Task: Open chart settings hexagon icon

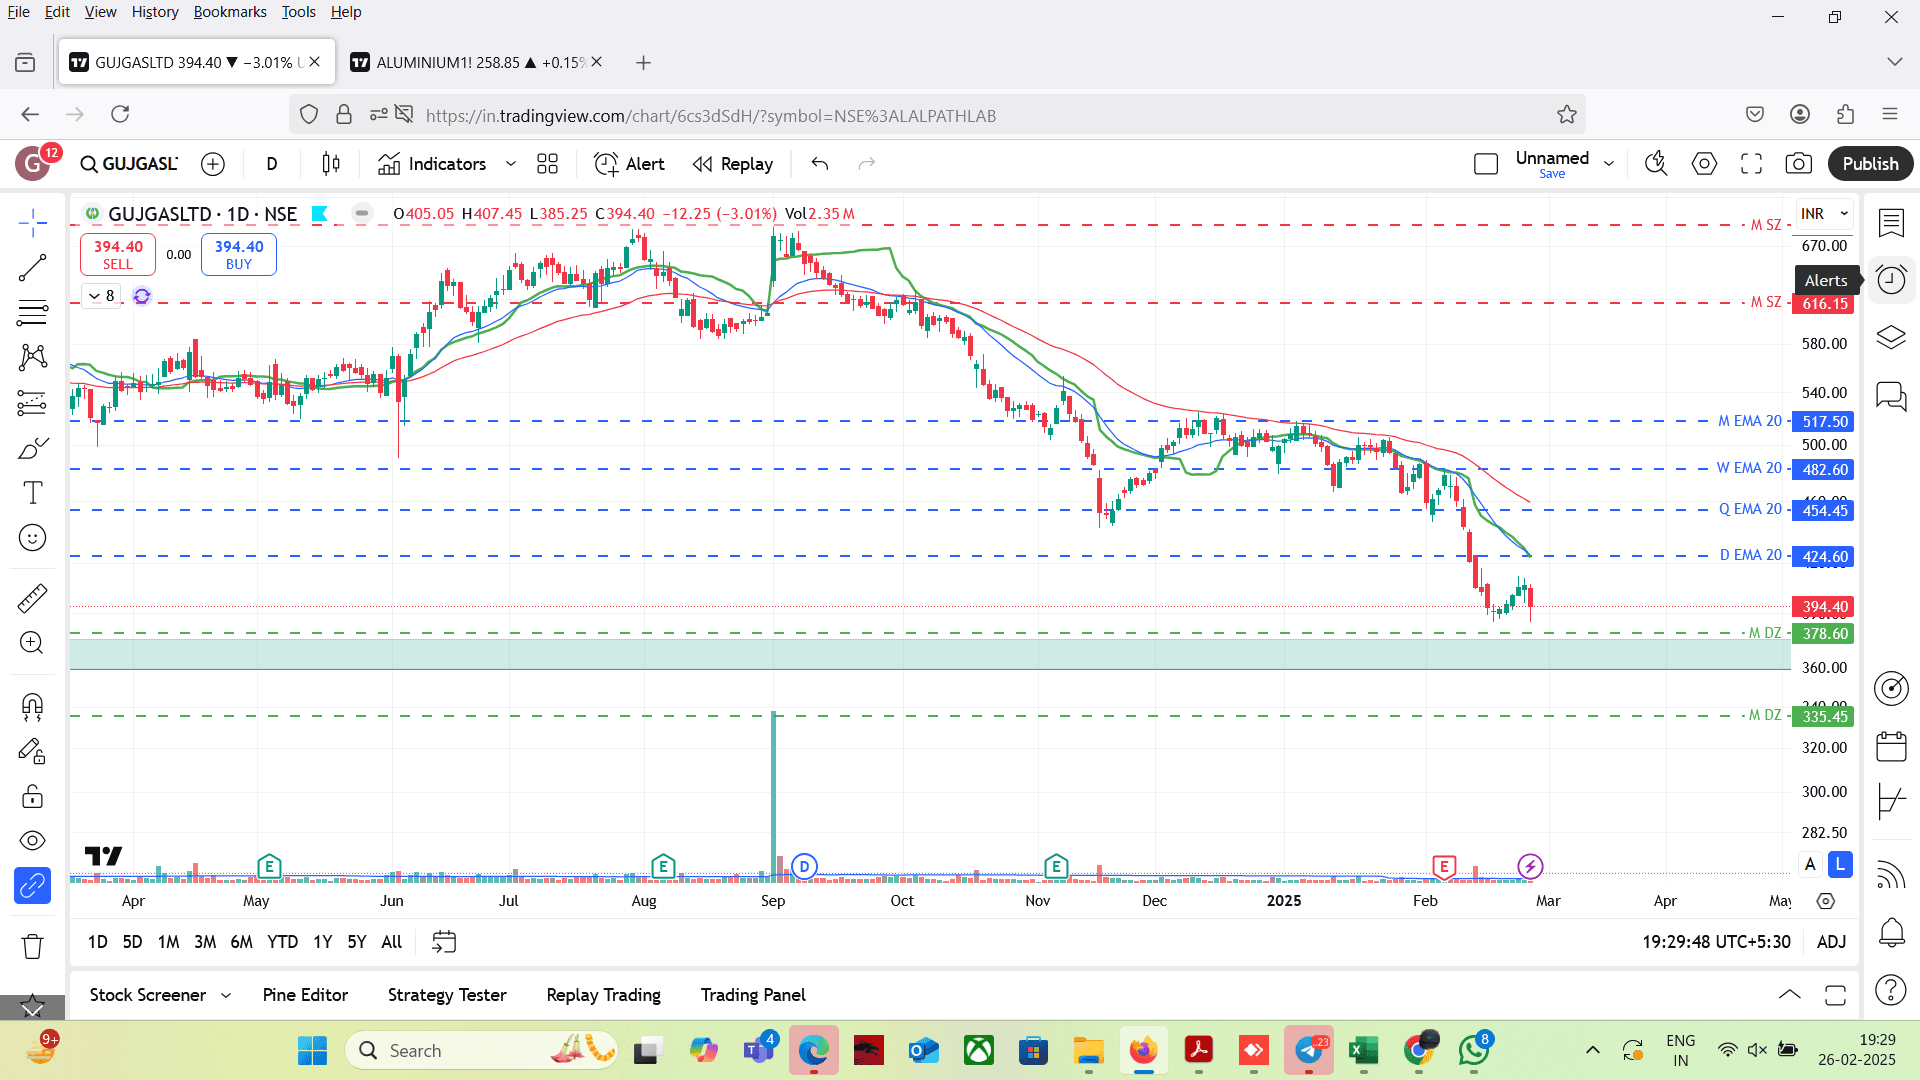Action: coord(1704,164)
